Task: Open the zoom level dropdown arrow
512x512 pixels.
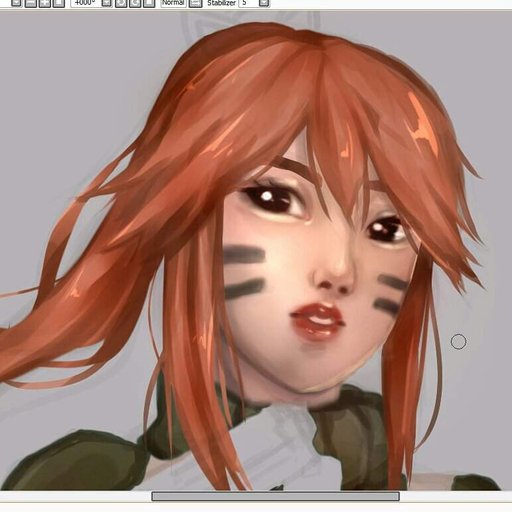Action: tap(15, 3)
